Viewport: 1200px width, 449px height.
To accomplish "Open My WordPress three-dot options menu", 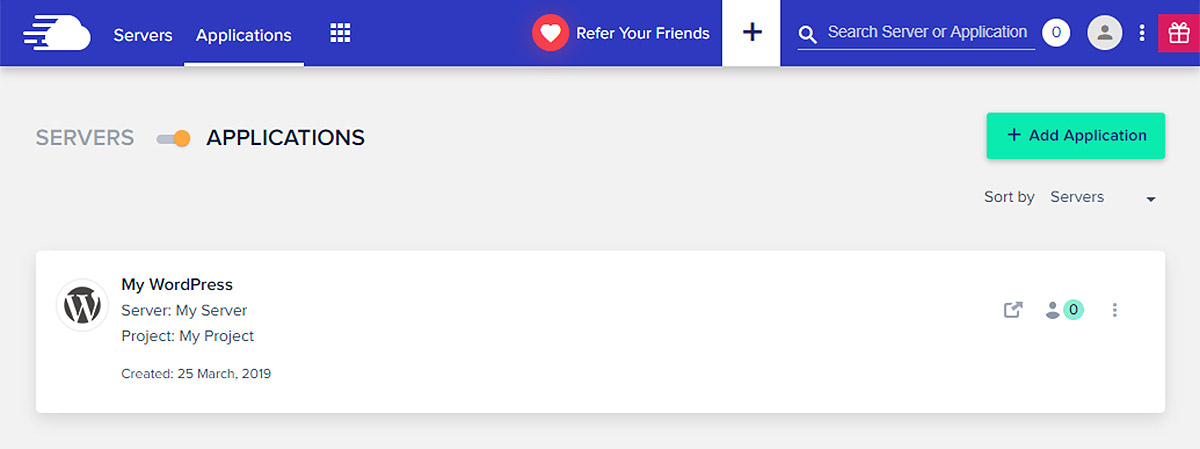I will point(1115,310).
